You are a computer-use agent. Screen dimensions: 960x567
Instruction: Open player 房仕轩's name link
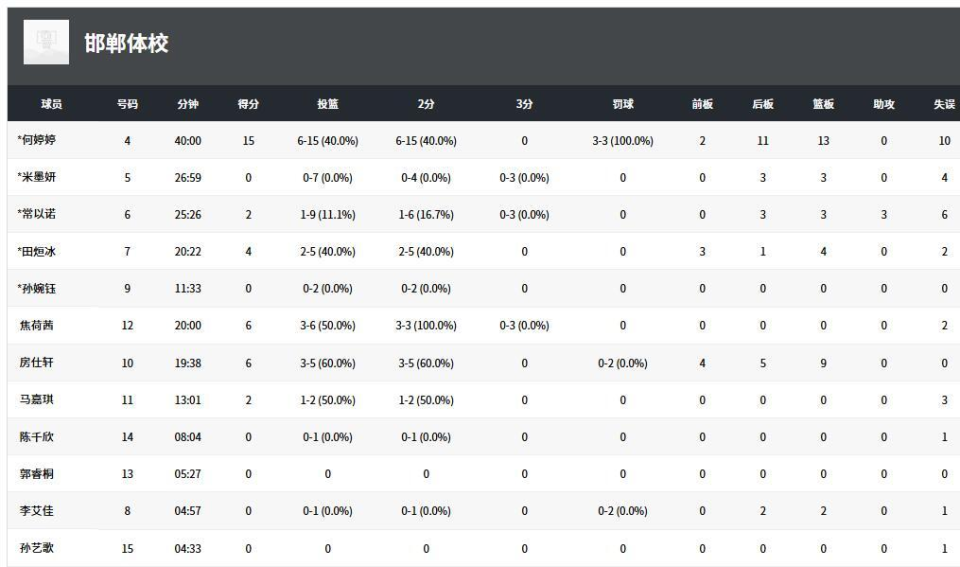tap(36, 363)
